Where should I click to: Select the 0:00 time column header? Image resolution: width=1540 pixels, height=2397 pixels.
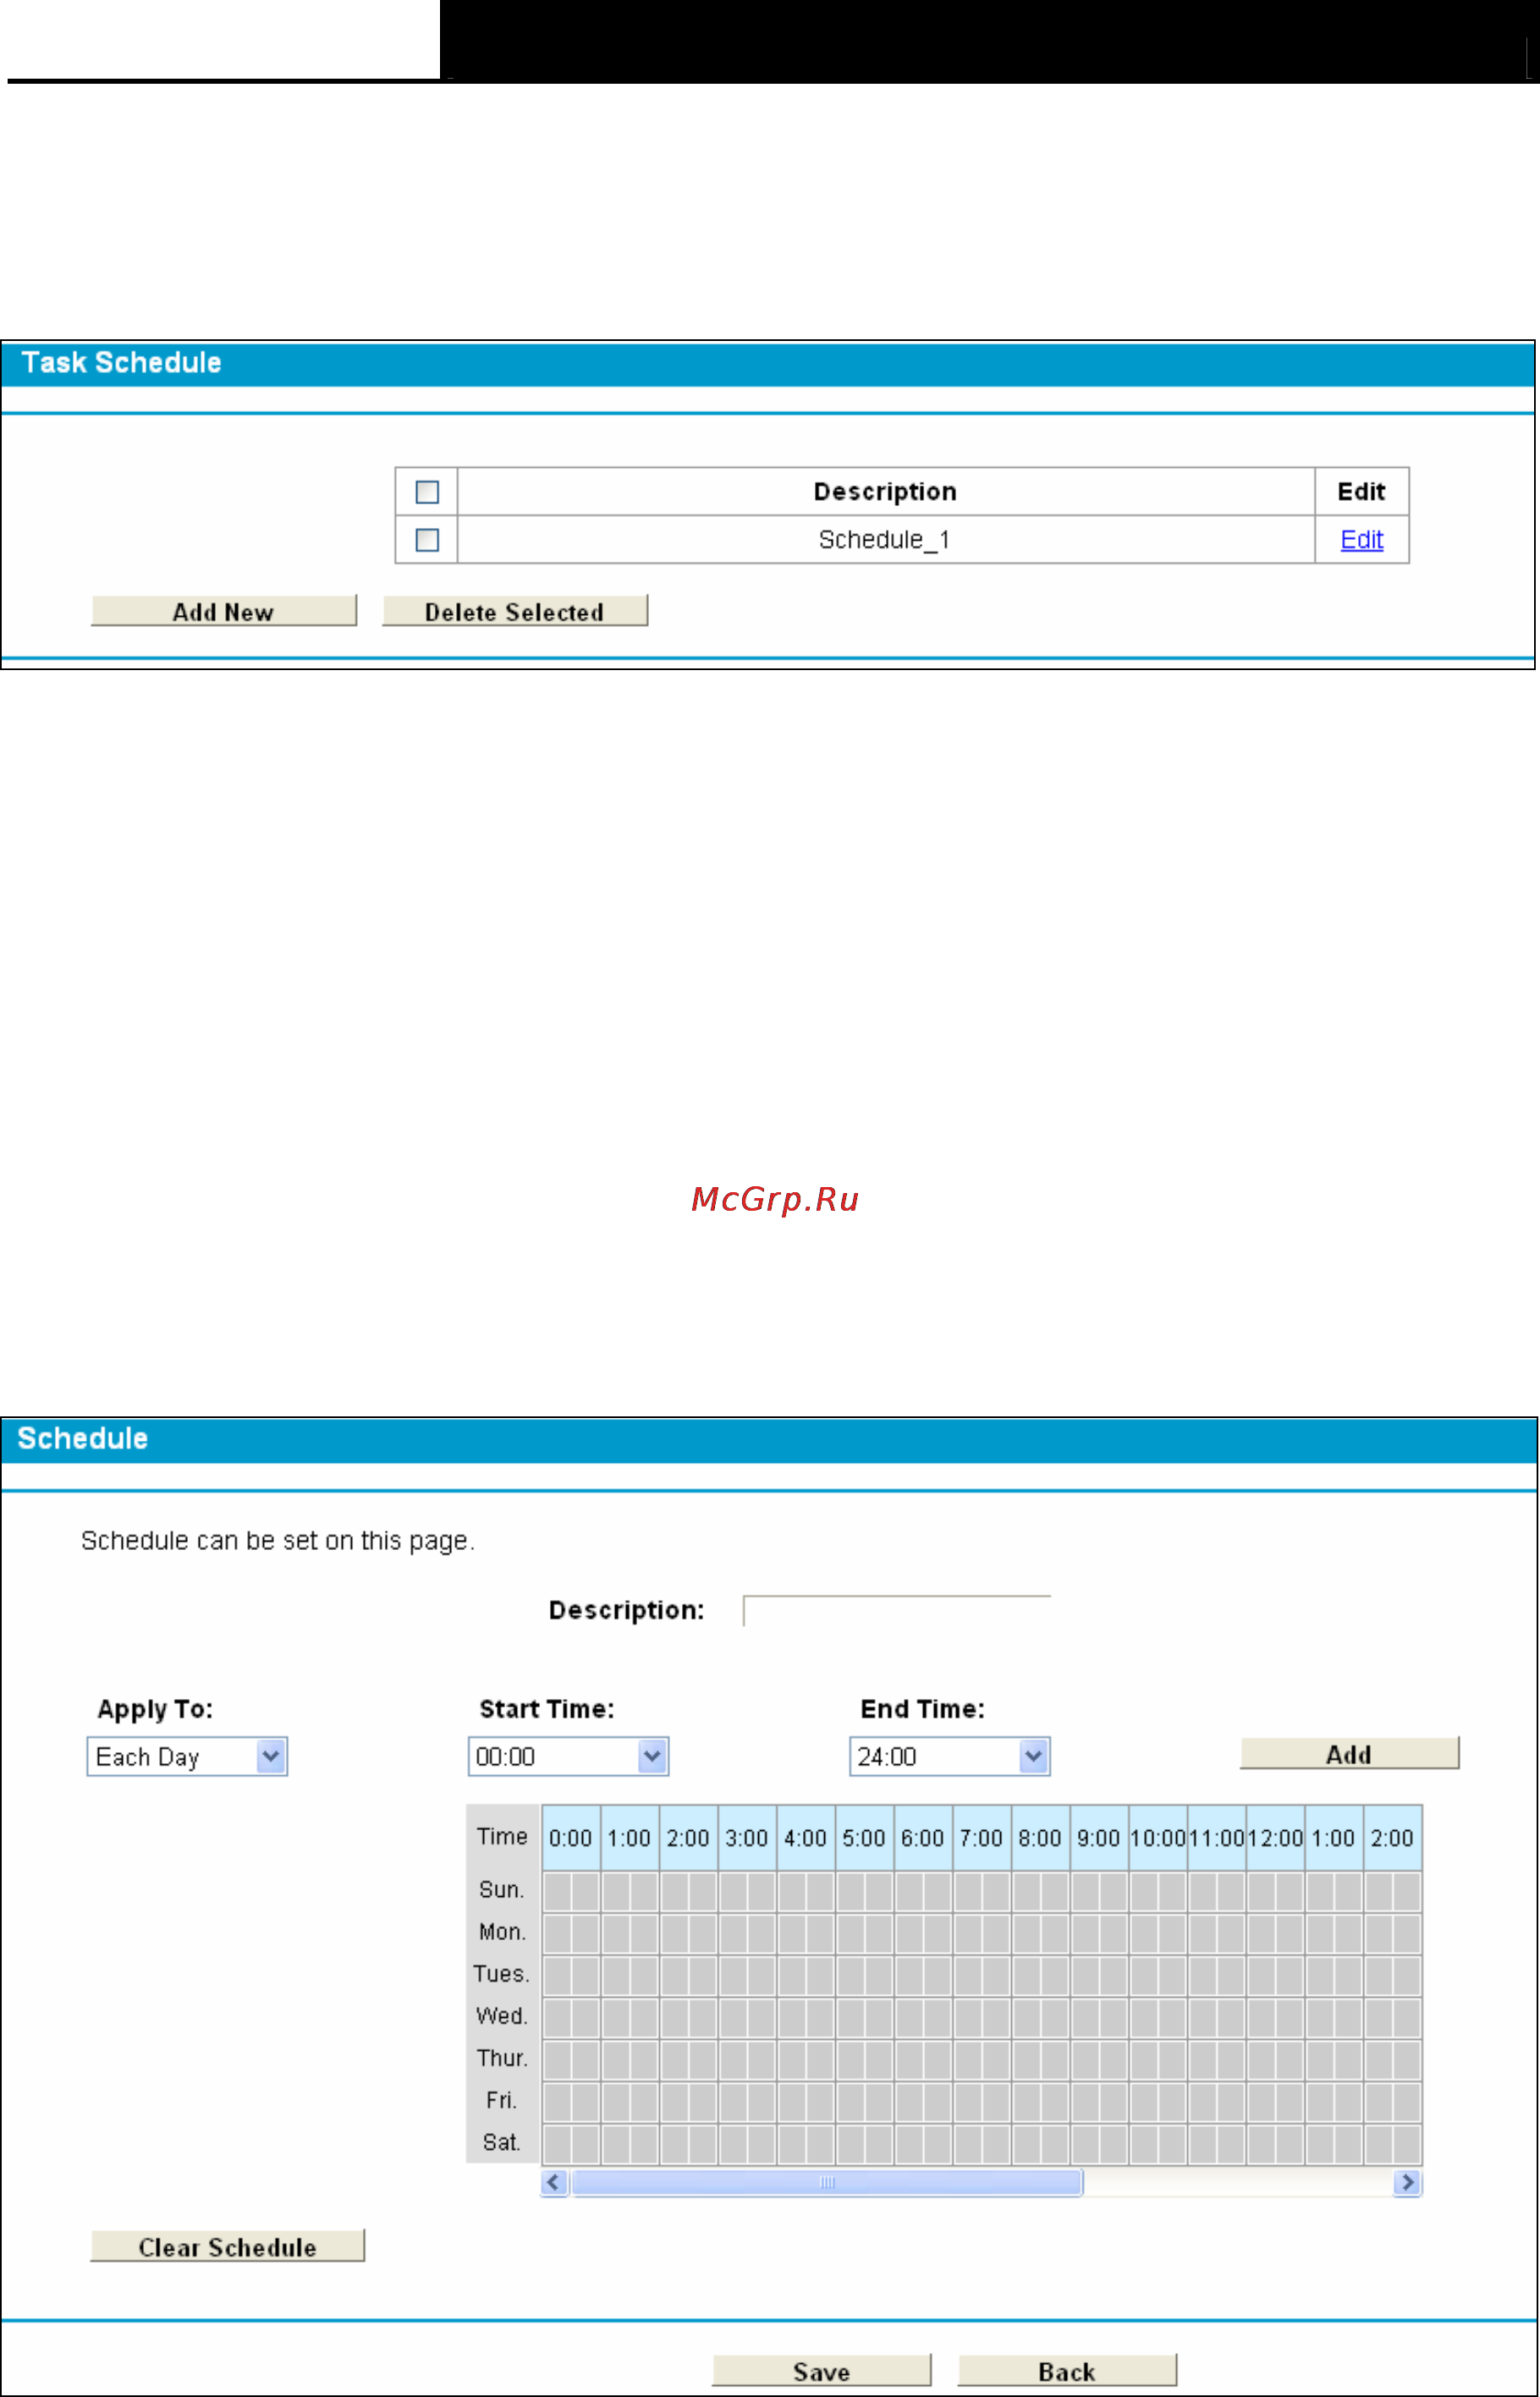pos(571,1838)
